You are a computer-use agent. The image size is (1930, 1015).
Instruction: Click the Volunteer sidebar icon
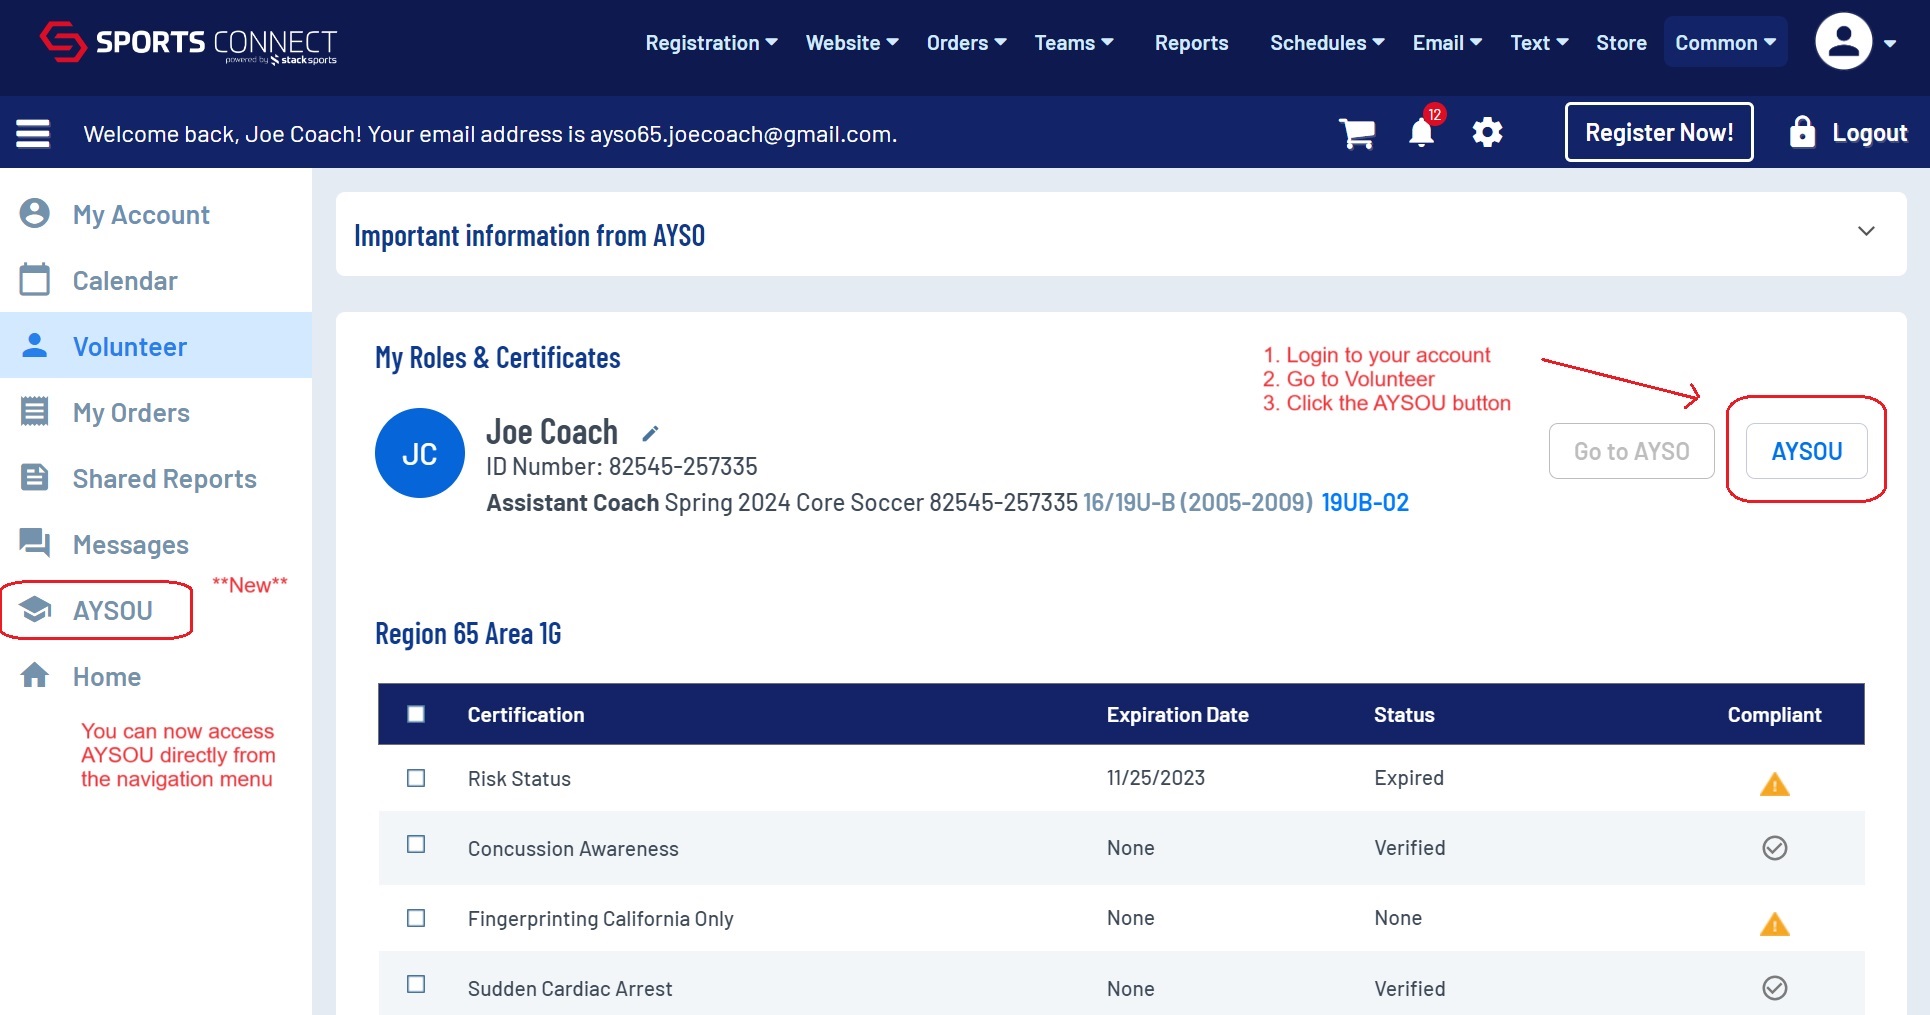[35, 345]
